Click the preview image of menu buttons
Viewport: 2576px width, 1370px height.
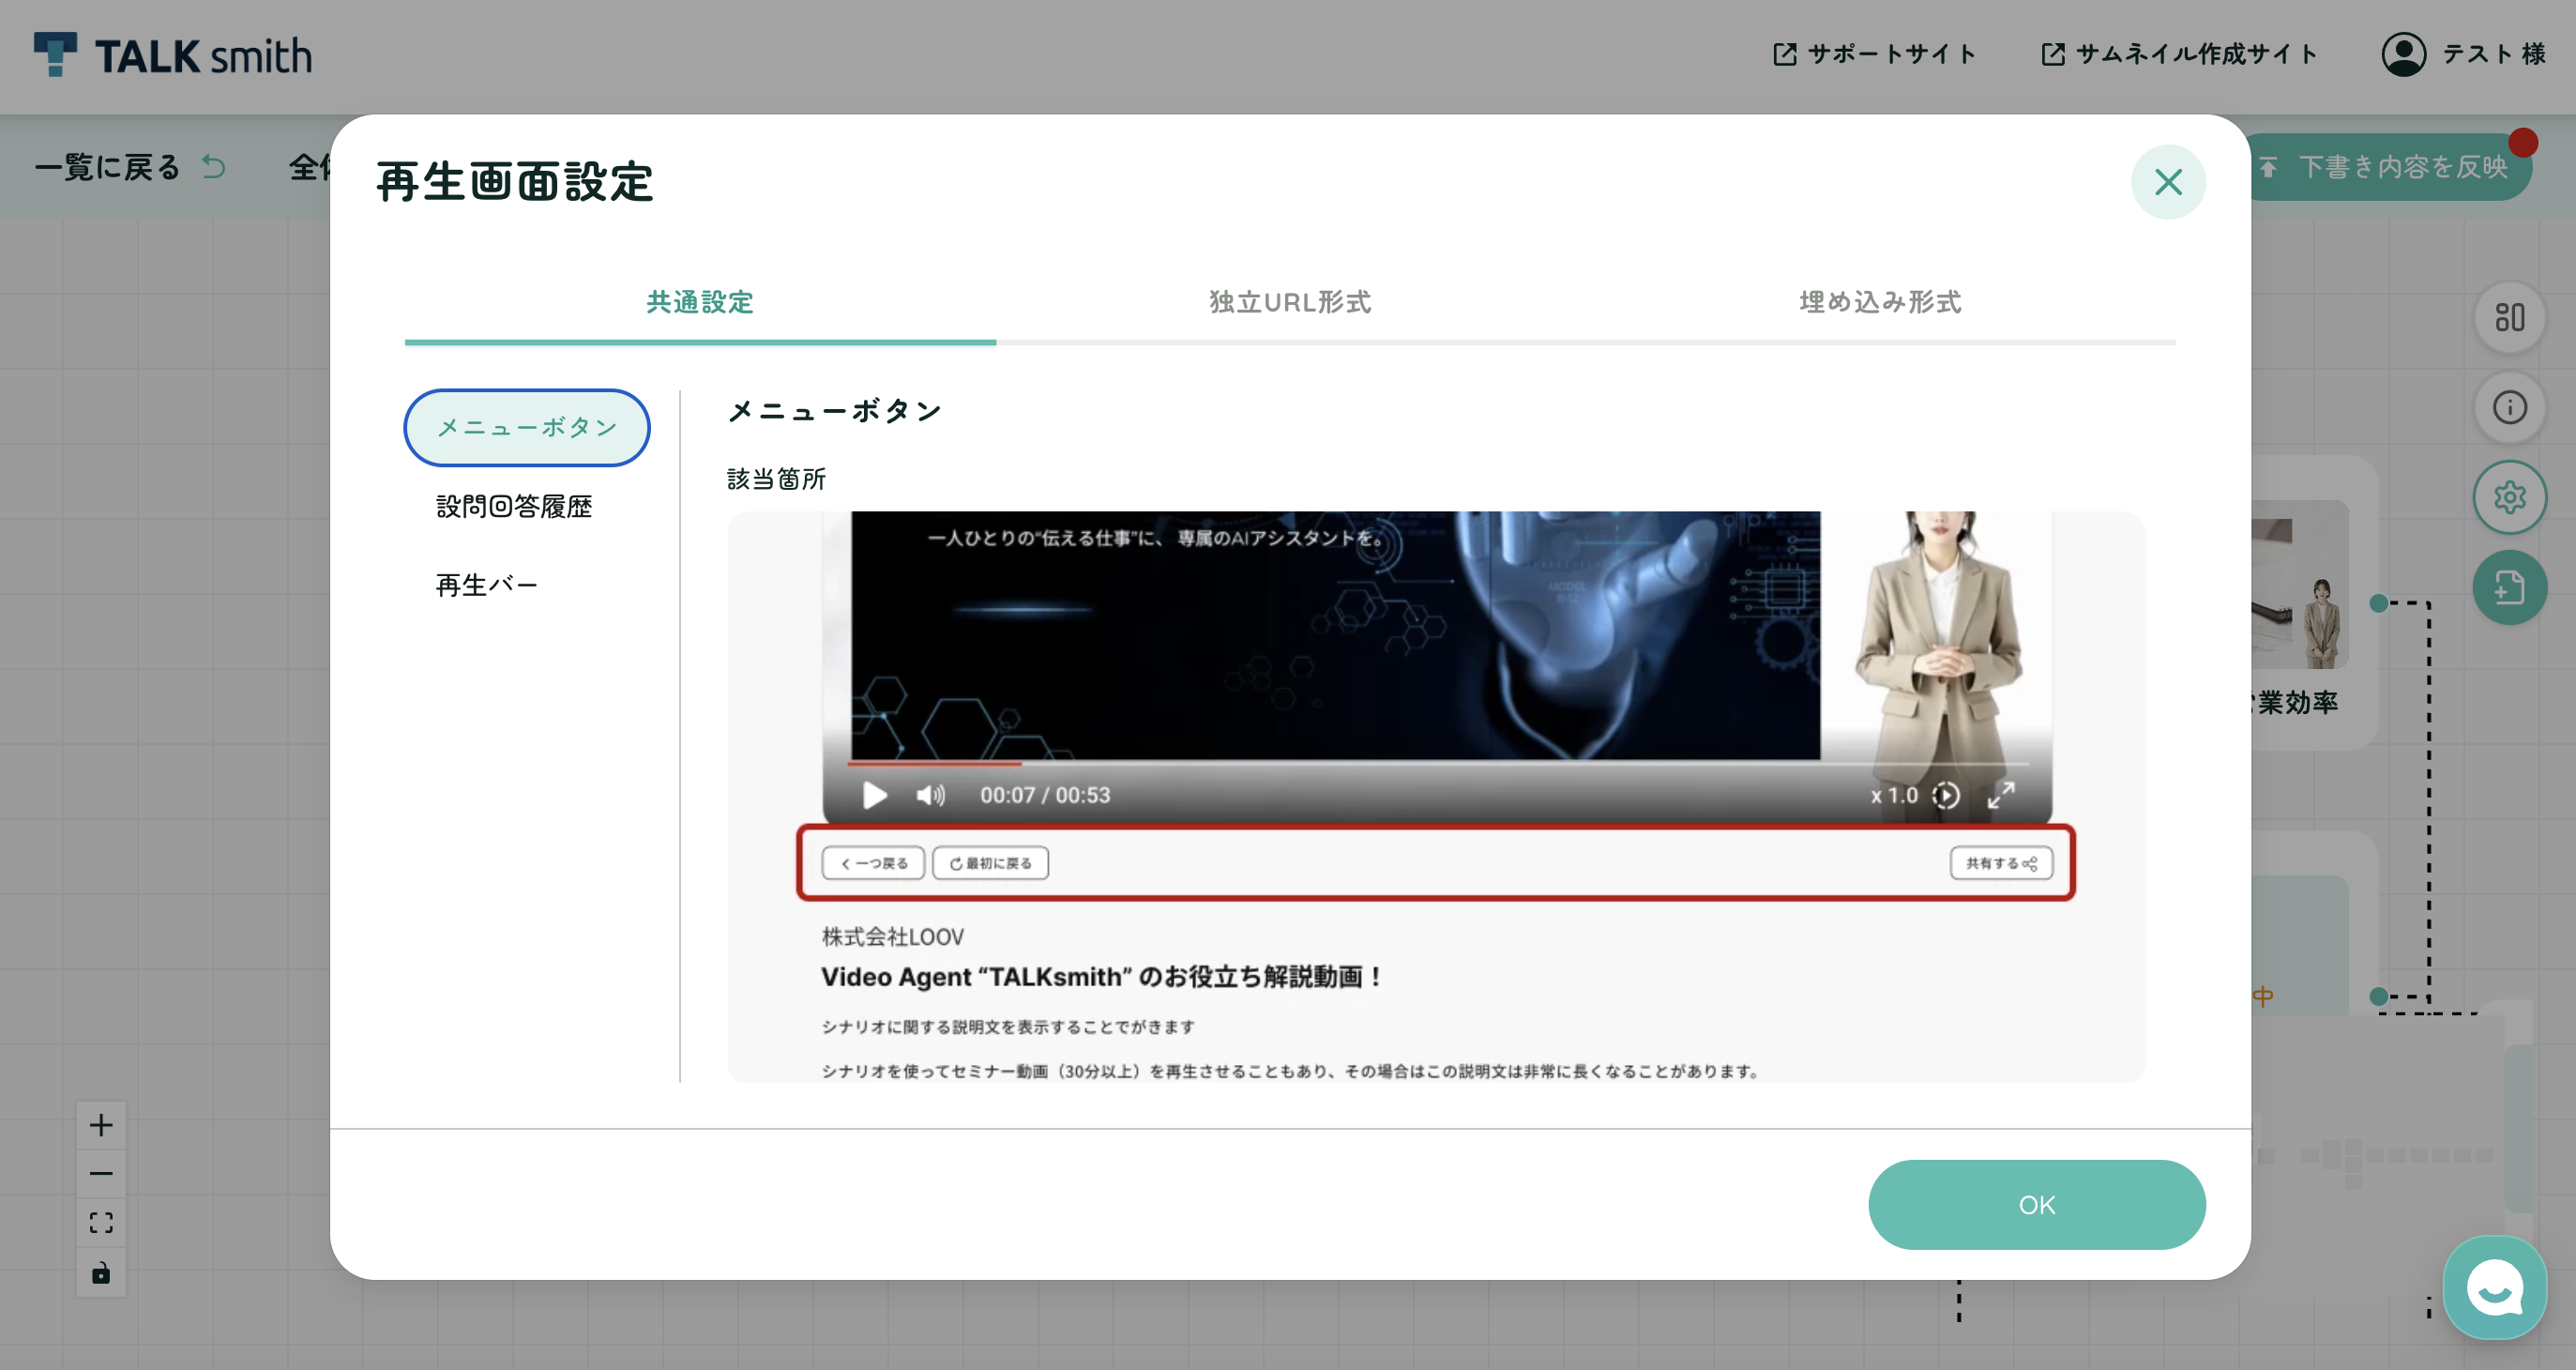[x=1436, y=797]
